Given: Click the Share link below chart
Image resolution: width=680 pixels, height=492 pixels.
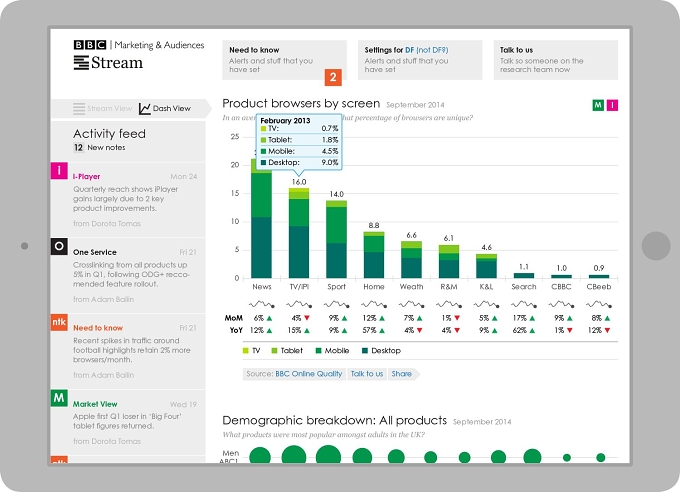Looking at the screenshot, I should tap(402, 374).
